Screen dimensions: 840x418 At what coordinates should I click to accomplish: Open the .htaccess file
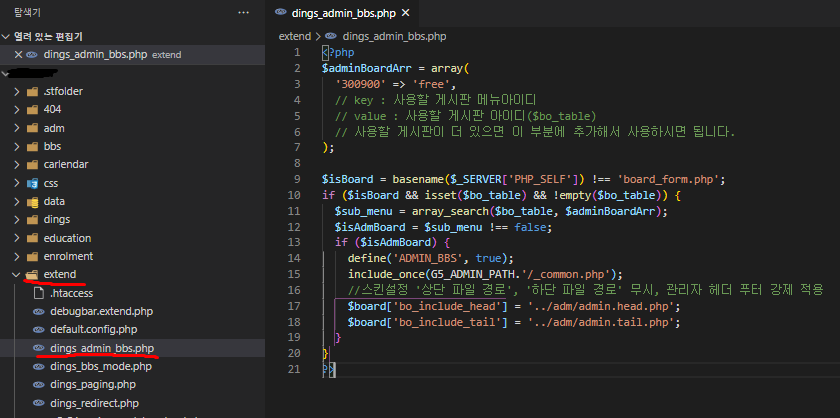coord(73,293)
